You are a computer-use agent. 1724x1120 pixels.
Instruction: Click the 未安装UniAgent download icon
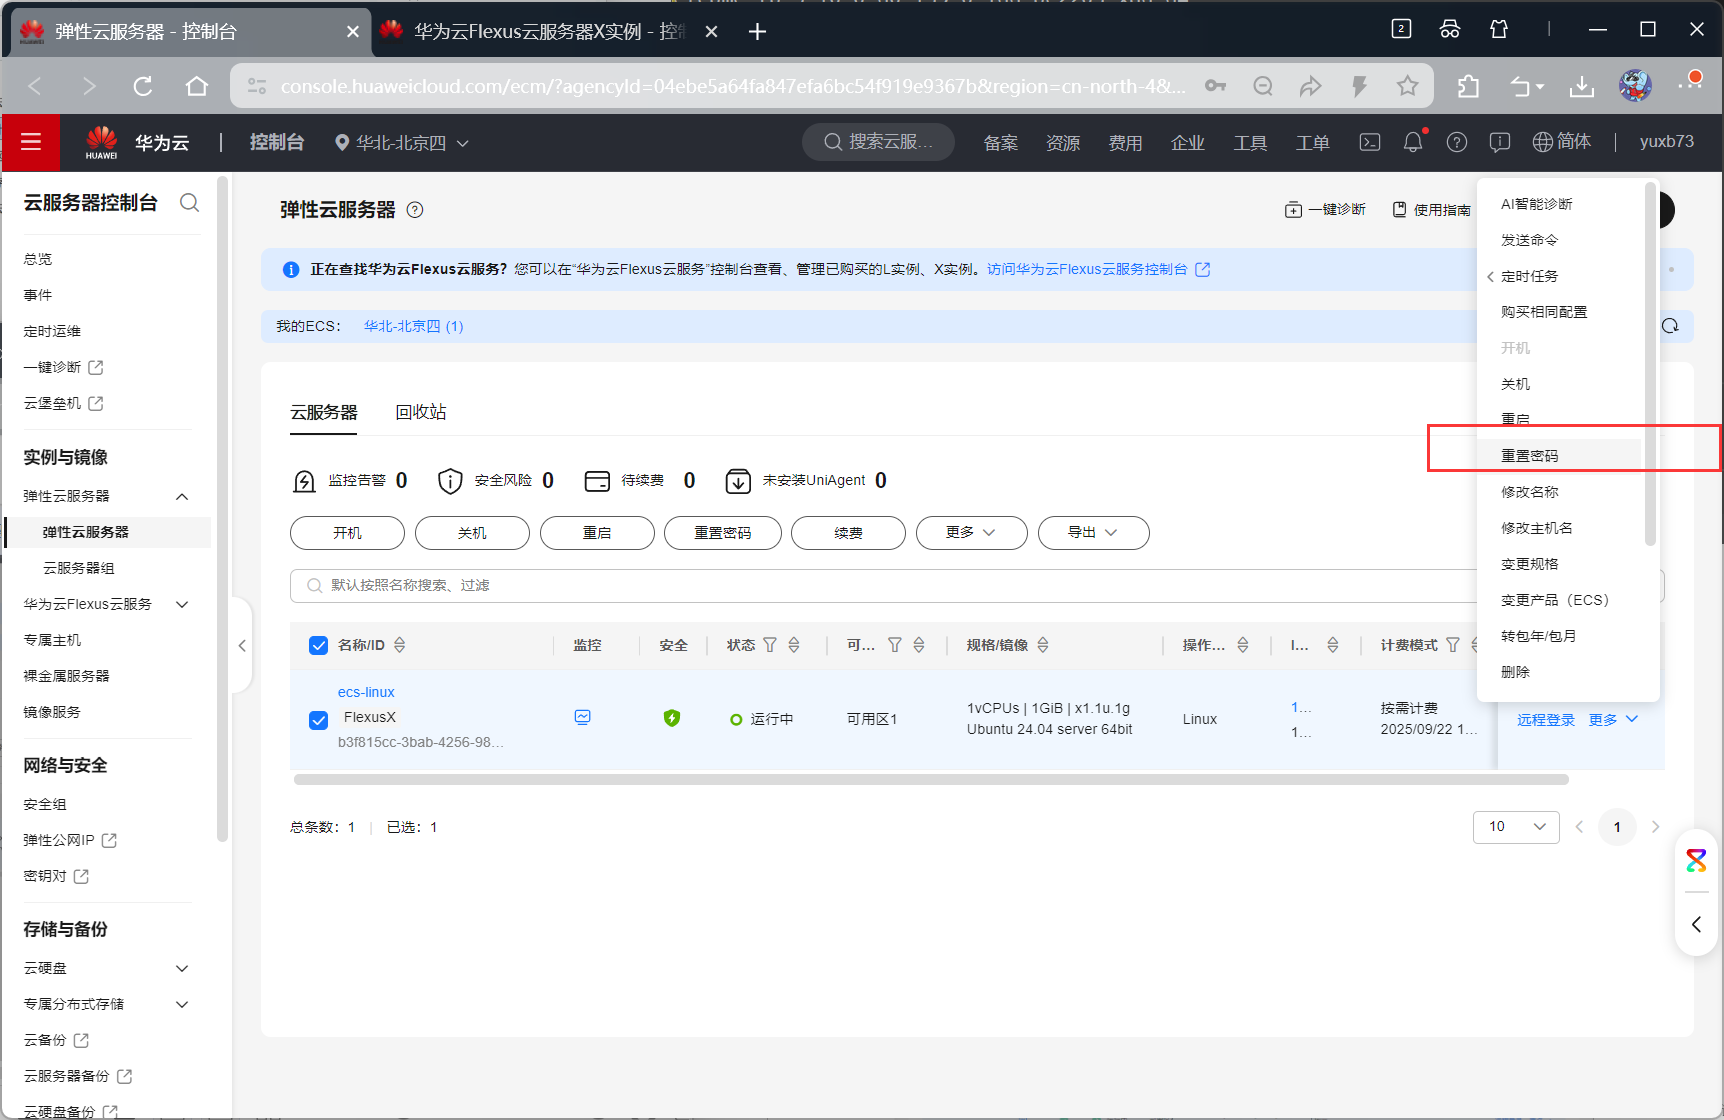pyautogui.click(x=738, y=481)
